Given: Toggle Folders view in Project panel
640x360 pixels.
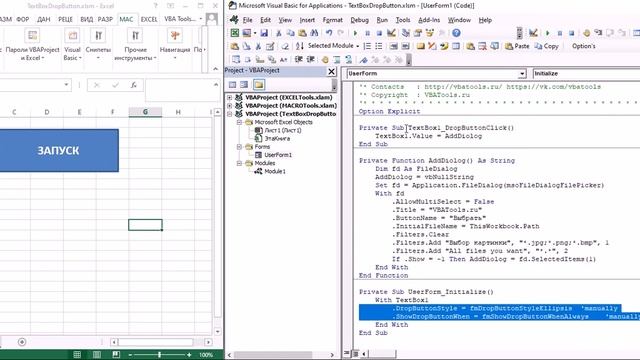Looking at the screenshot, I should pyautogui.click(x=259, y=84).
